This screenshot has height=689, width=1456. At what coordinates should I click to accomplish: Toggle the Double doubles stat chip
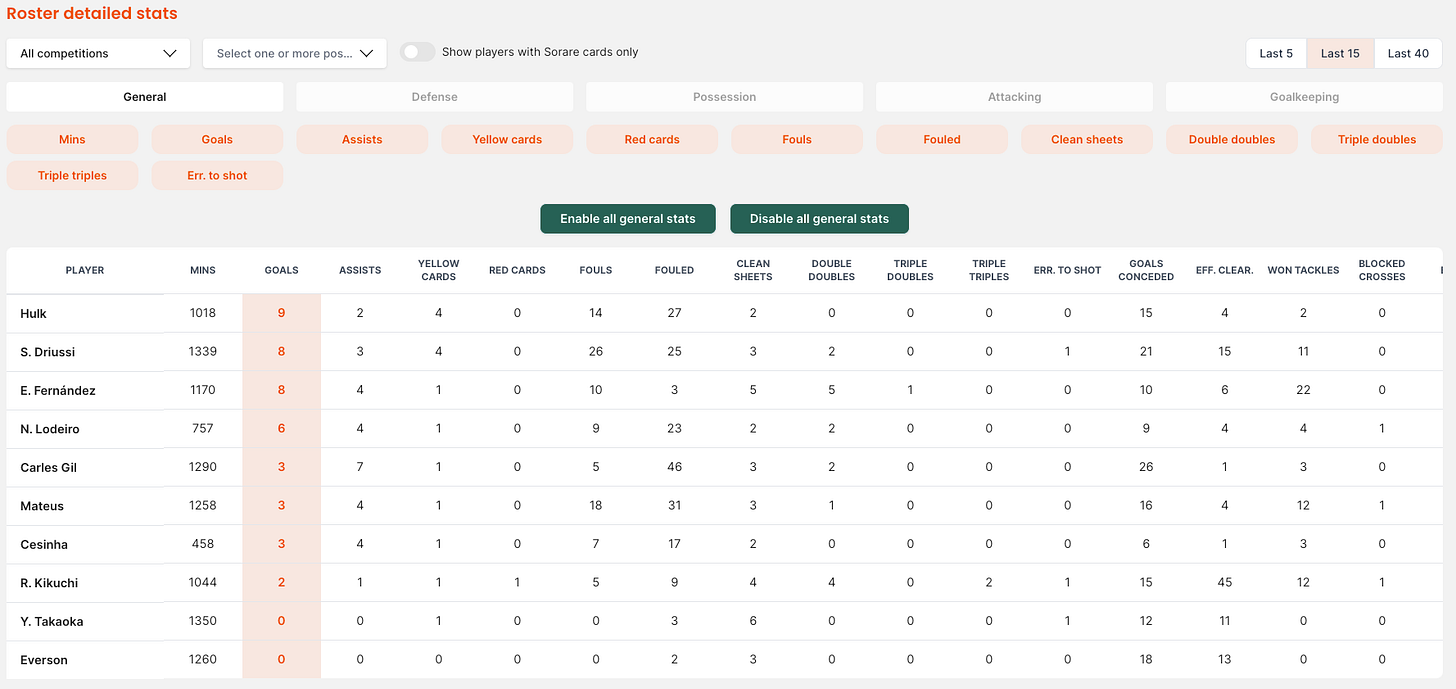pos(1232,139)
